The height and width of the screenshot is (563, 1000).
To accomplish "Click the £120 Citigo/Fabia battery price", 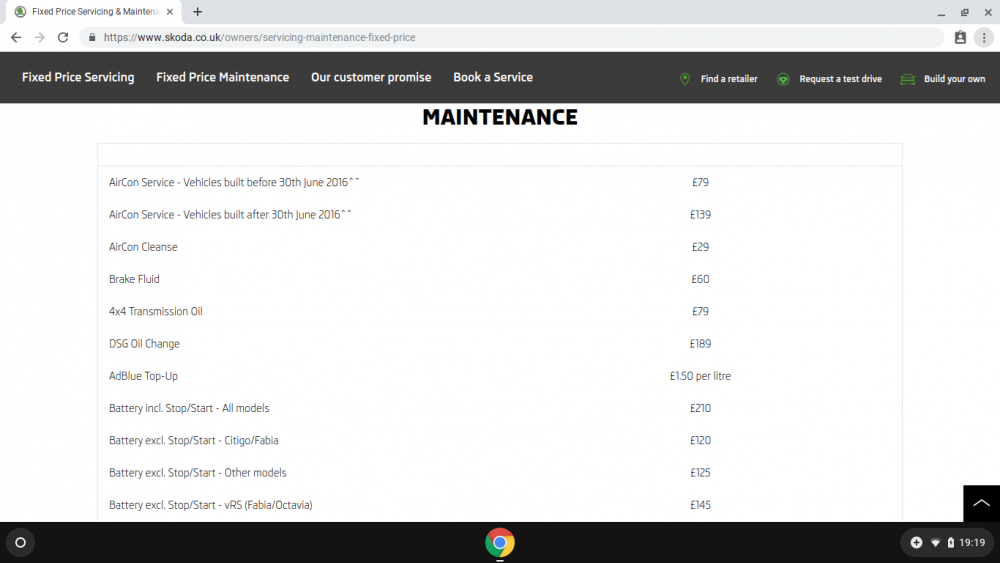I will click(700, 441).
